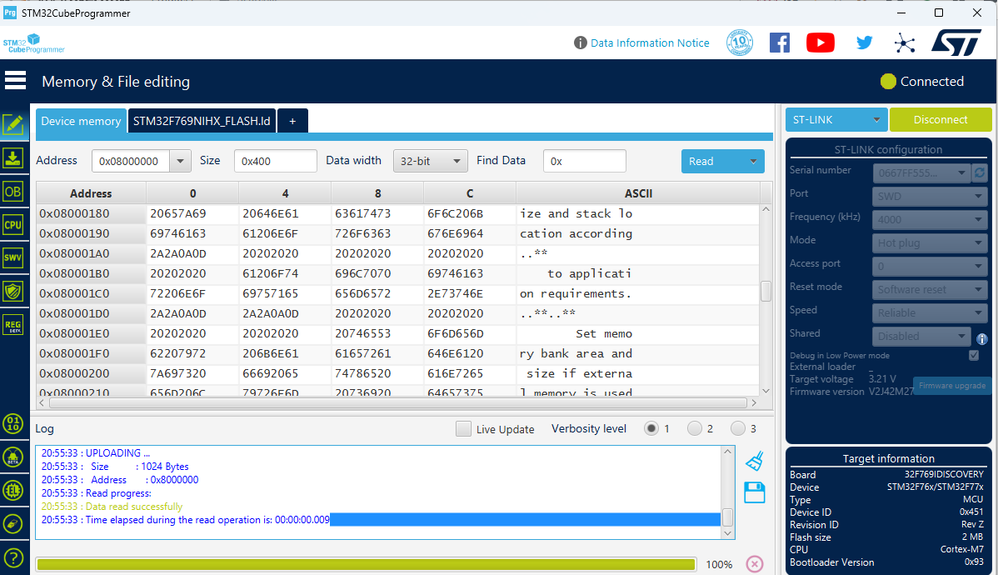Click Firmware upgrade button
Viewport: 998px width, 575px height.
(x=952, y=385)
